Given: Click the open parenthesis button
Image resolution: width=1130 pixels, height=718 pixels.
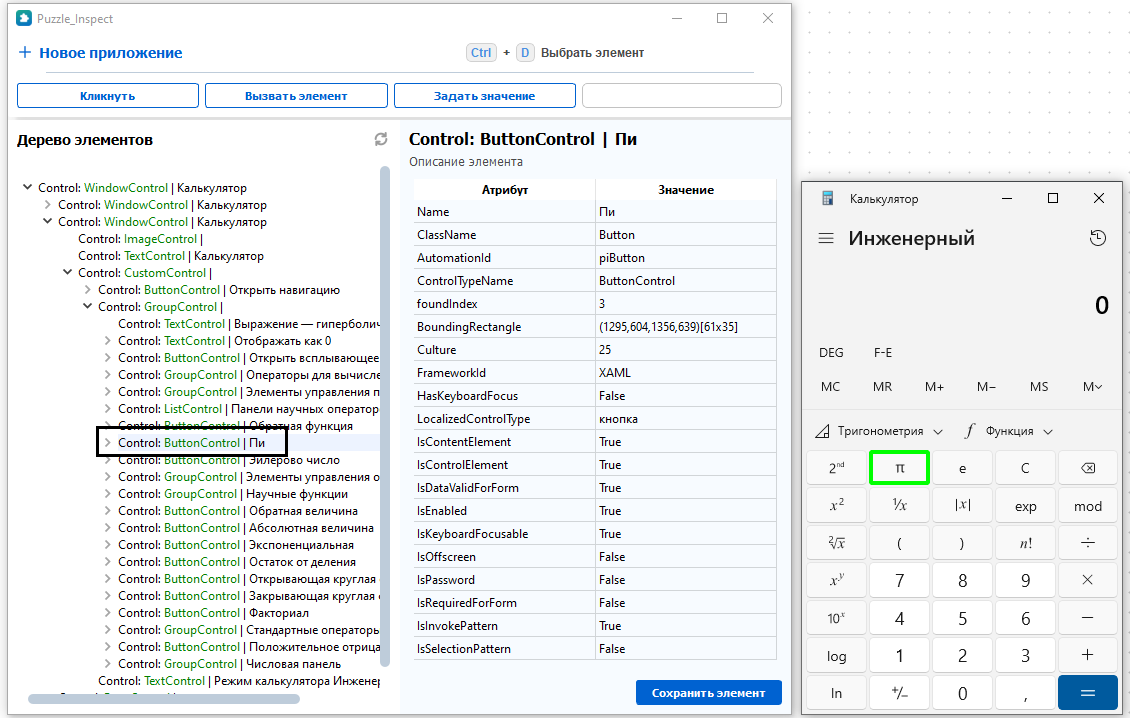Looking at the screenshot, I should point(899,544).
